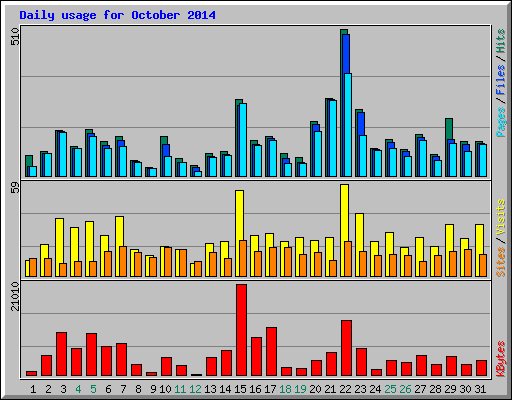Click day label 8 on the x-axis
Image resolution: width=512 pixels, height=400 pixels.
coord(138,389)
